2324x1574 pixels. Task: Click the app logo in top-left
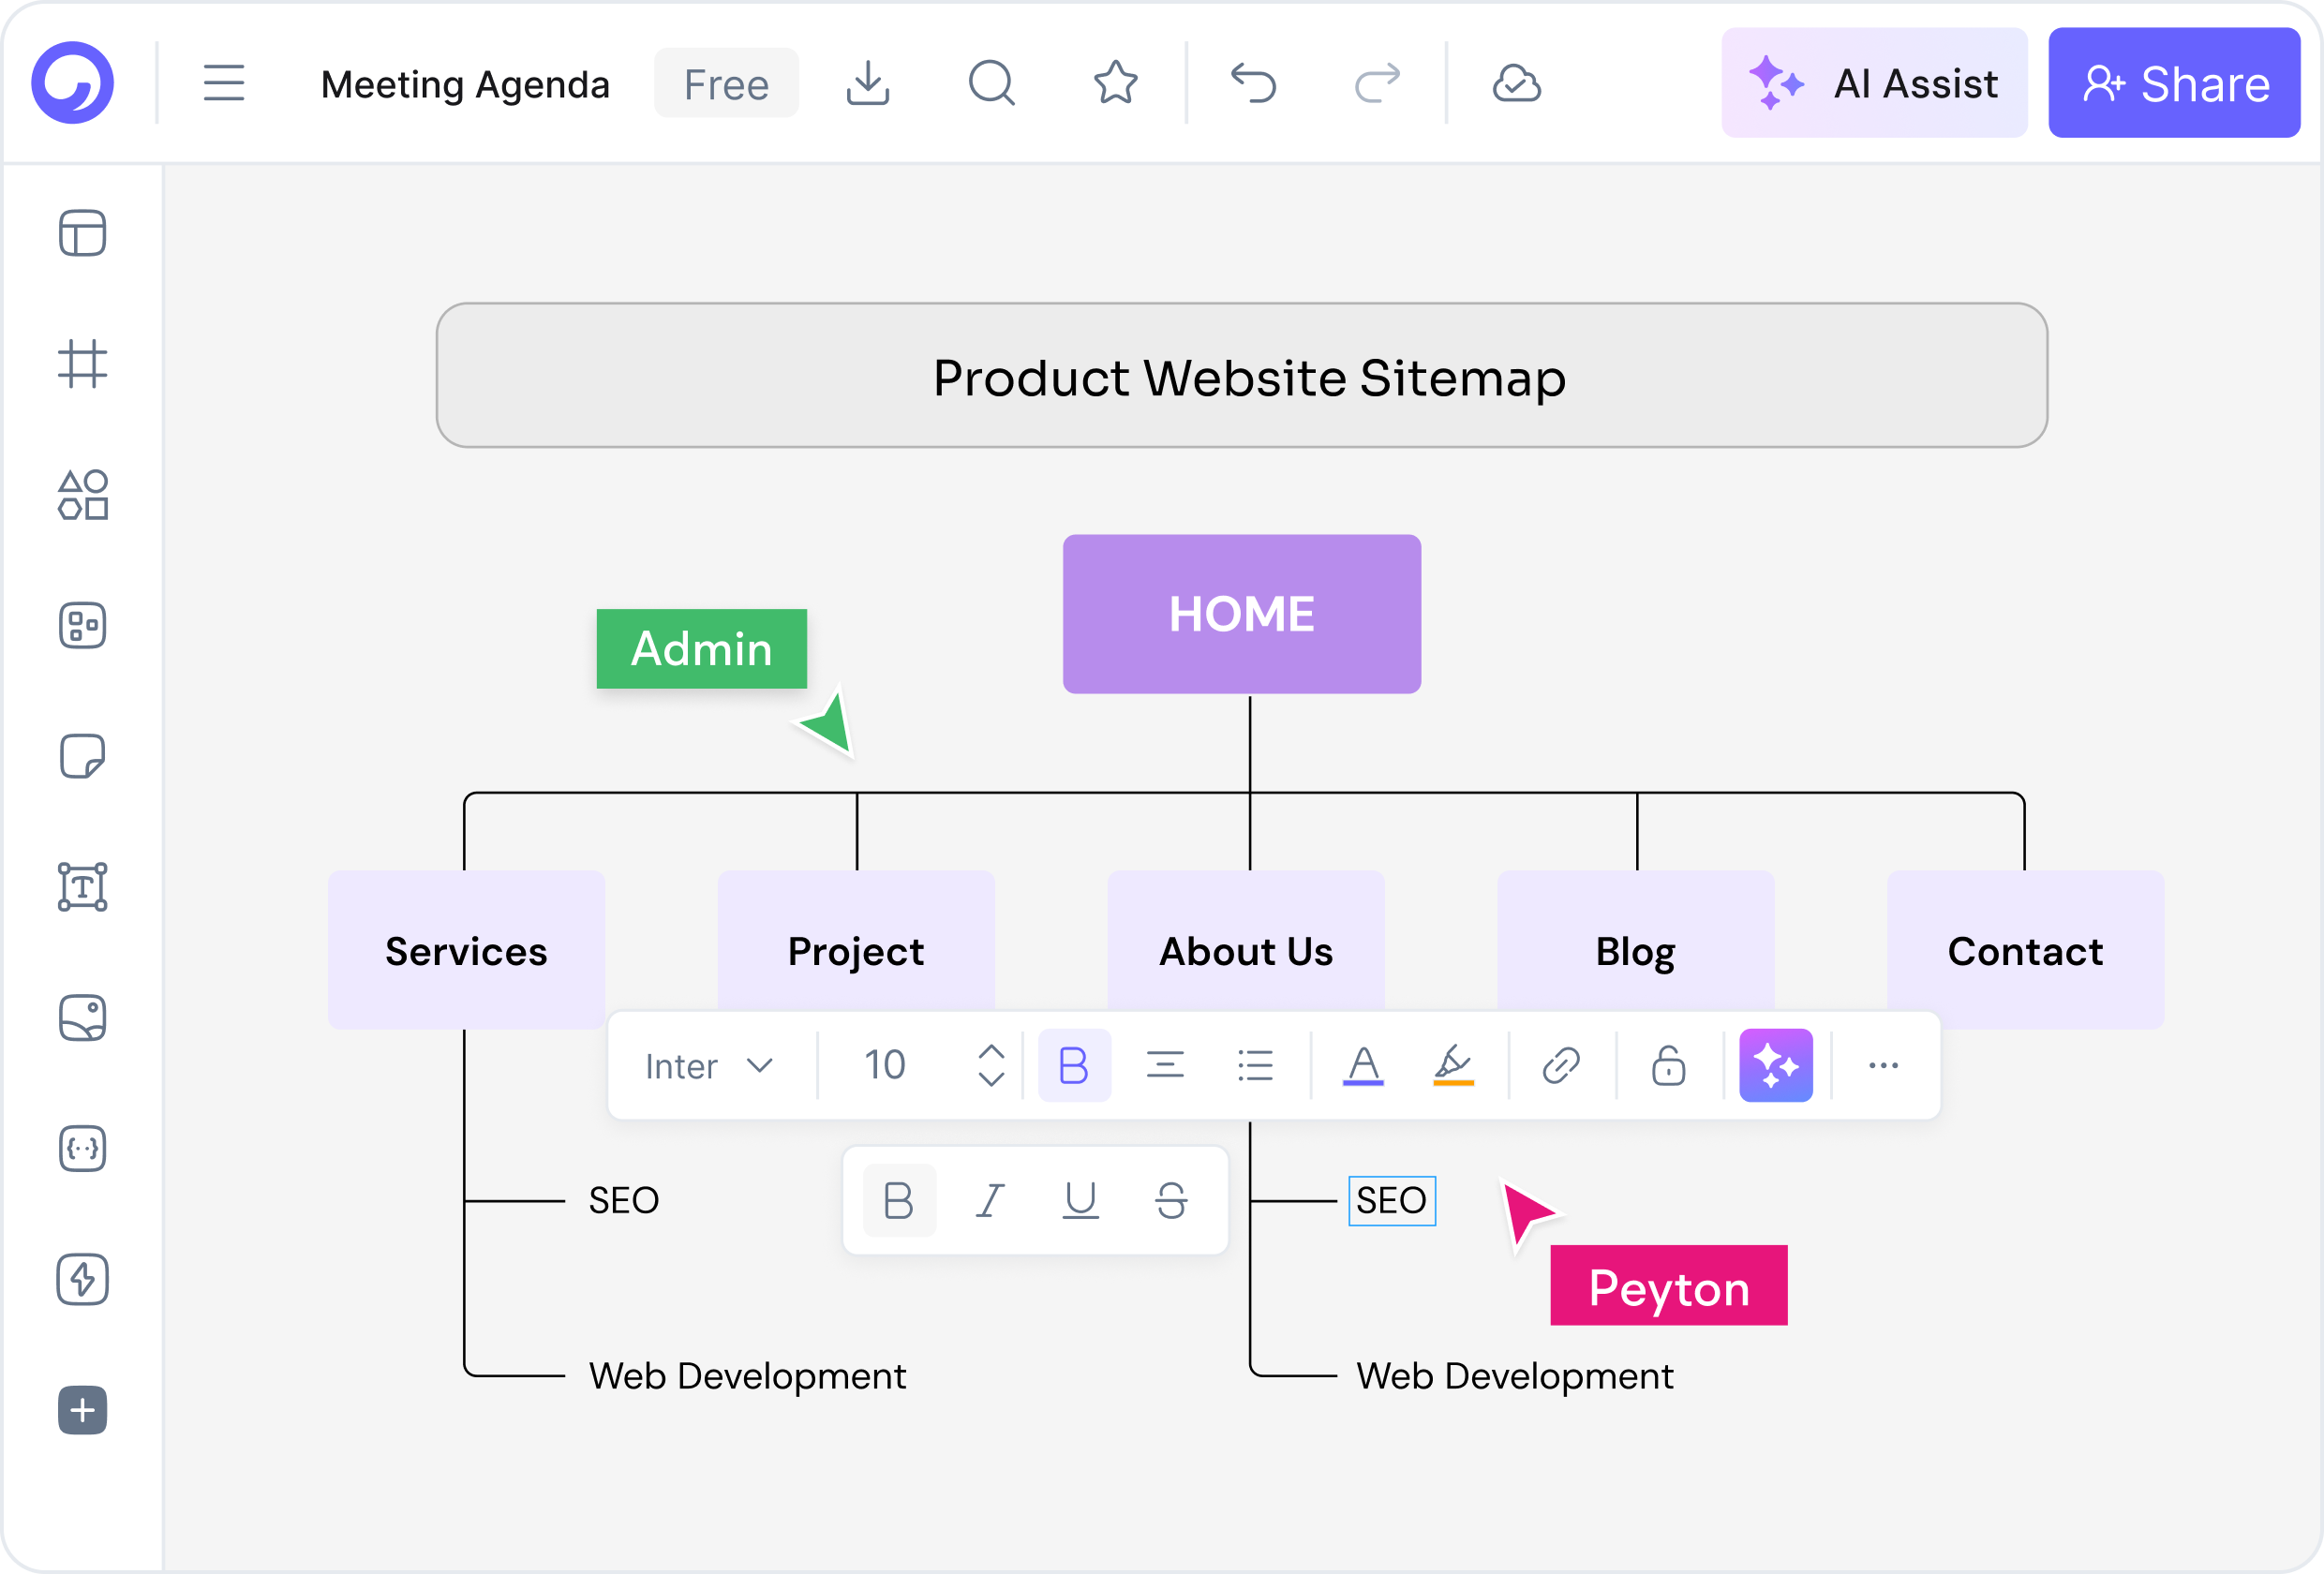coord(73,83)
